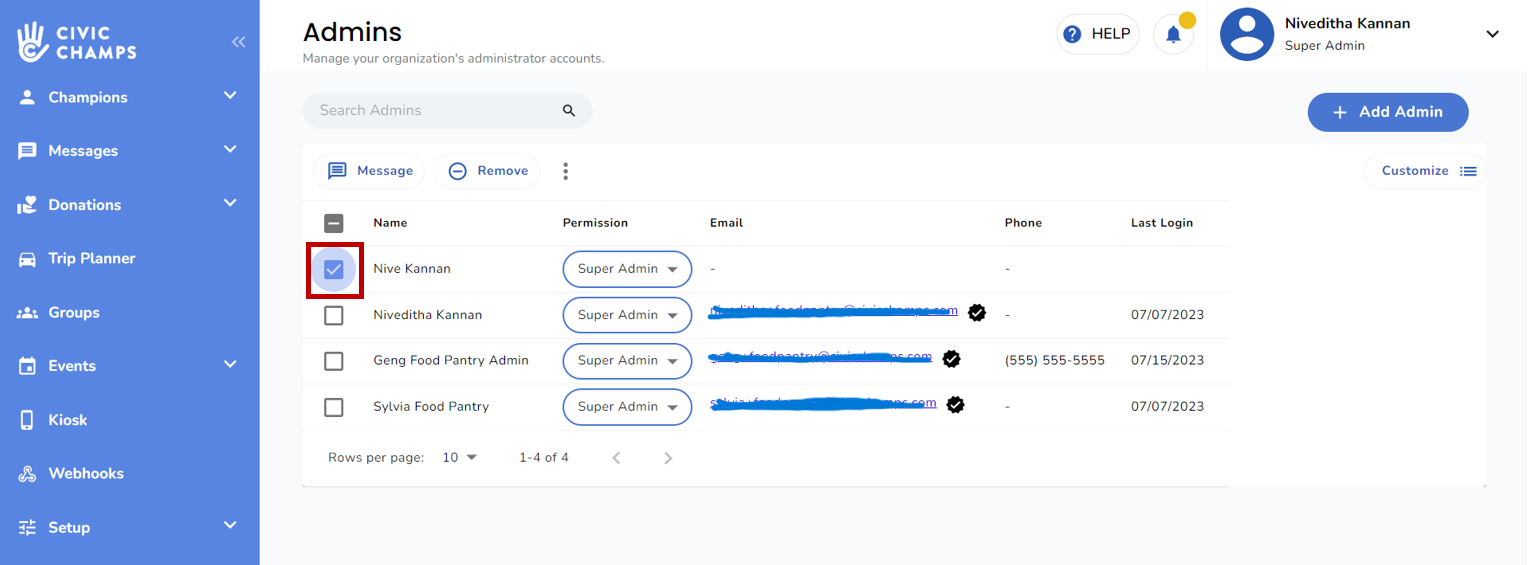Screen dimensions: 1536x565
Task: Open Trip Planner in sidebar
Action: pyautogui.click(x=92, y=259)
